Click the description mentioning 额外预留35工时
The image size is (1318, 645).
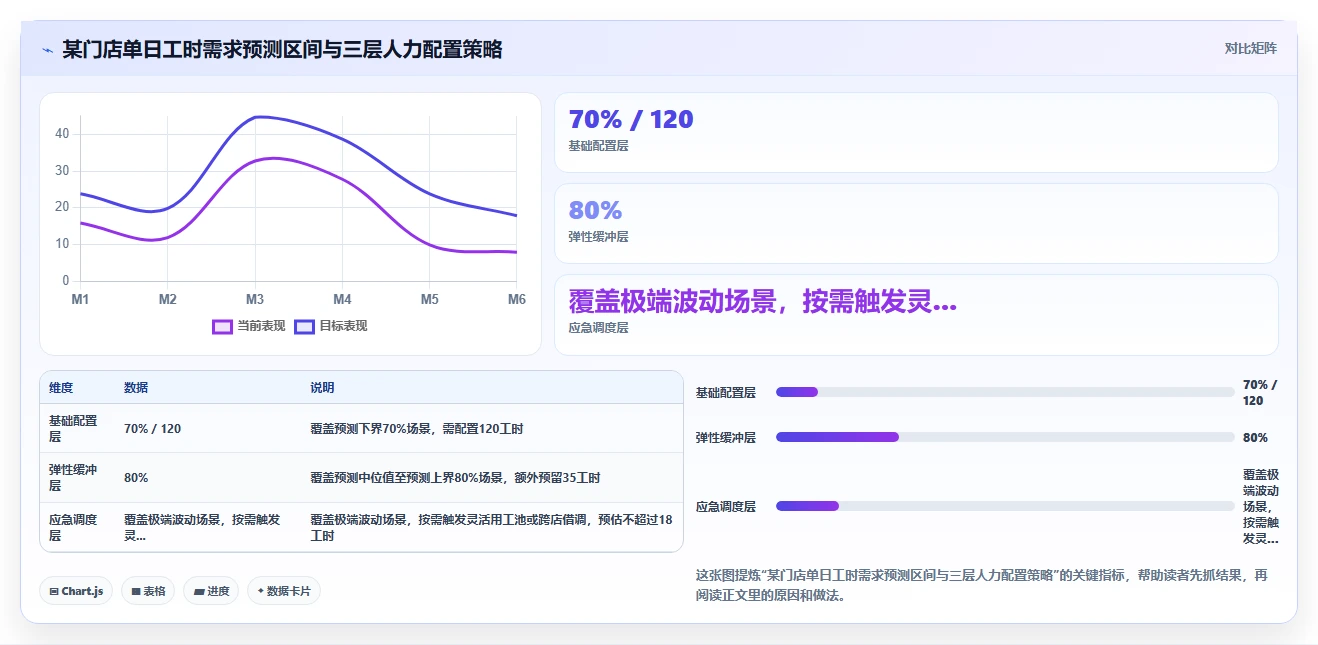point(455,478)
